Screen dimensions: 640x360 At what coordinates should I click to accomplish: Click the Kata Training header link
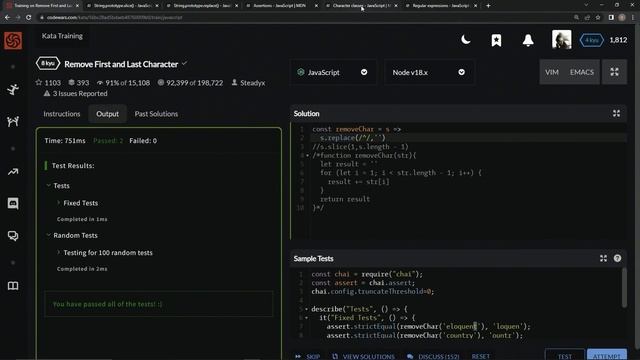click(62, 36)
